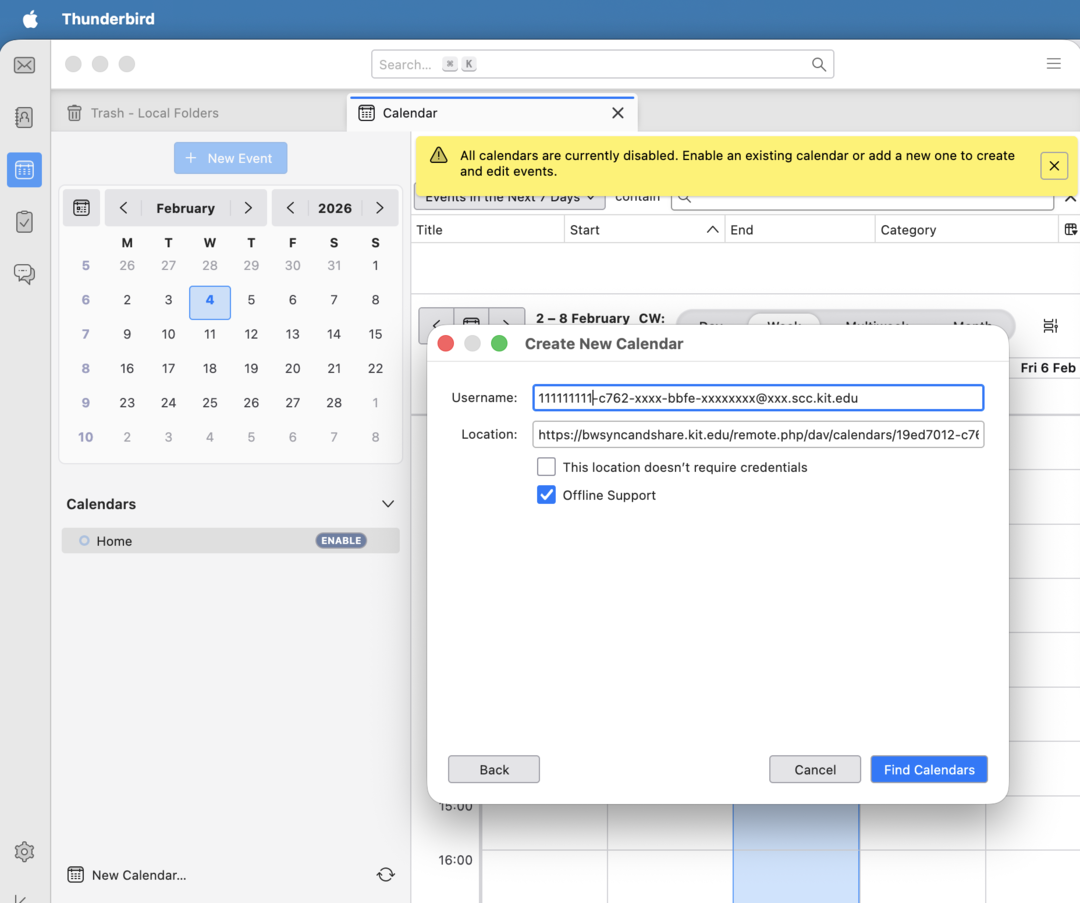Image resolution: width=1080 pixels, height=903 pixels.
Task: Click the go-to-today mini calendar icon
Action: tap(81, 208)
